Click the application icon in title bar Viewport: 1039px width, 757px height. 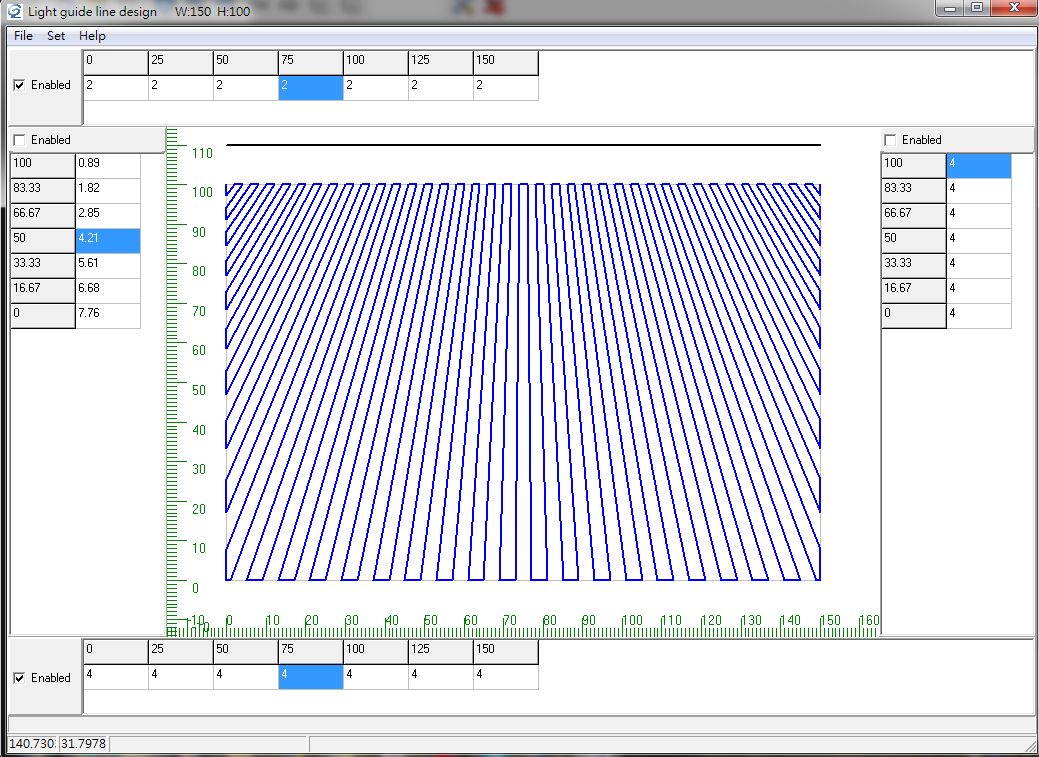pos(15,11)
